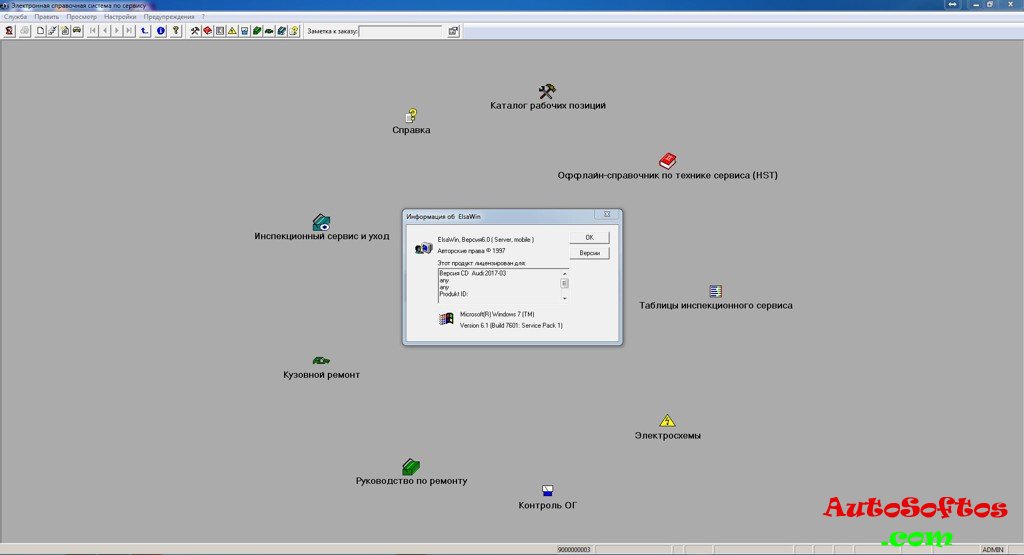The width and height of the screenshot is (1024, 555).
Task: Open the Справка help icon
Action: pyautogui.click(x=410, y=116)
